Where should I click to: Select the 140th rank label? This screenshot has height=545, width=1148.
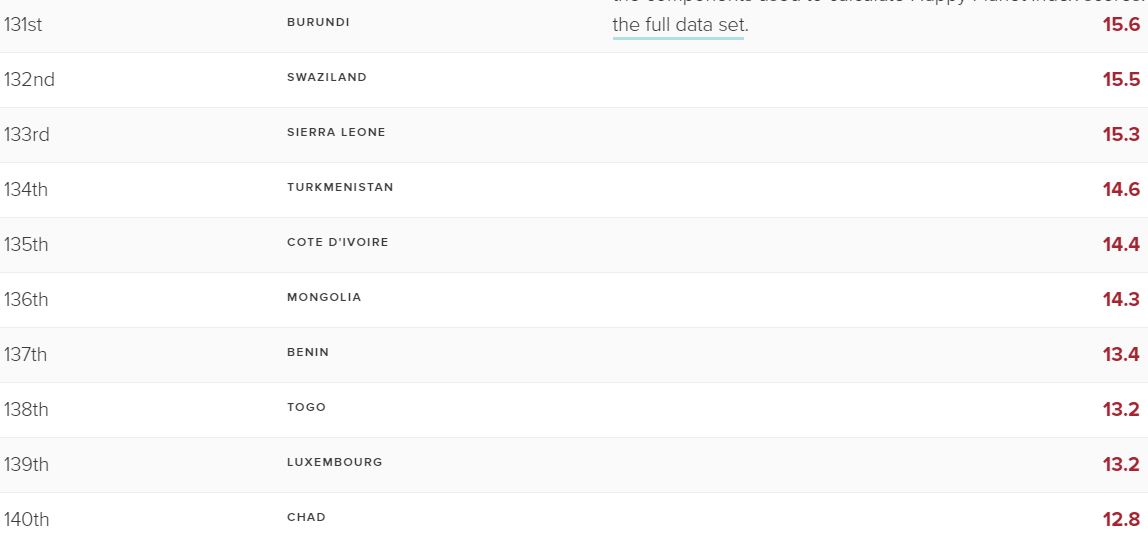click(26, 520)
